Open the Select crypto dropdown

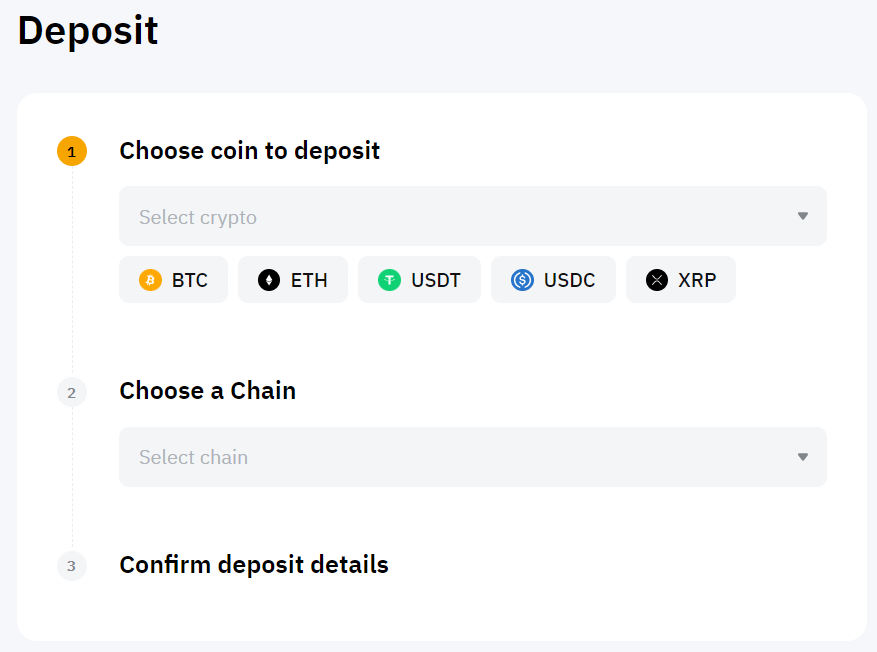tap(472, 216)
